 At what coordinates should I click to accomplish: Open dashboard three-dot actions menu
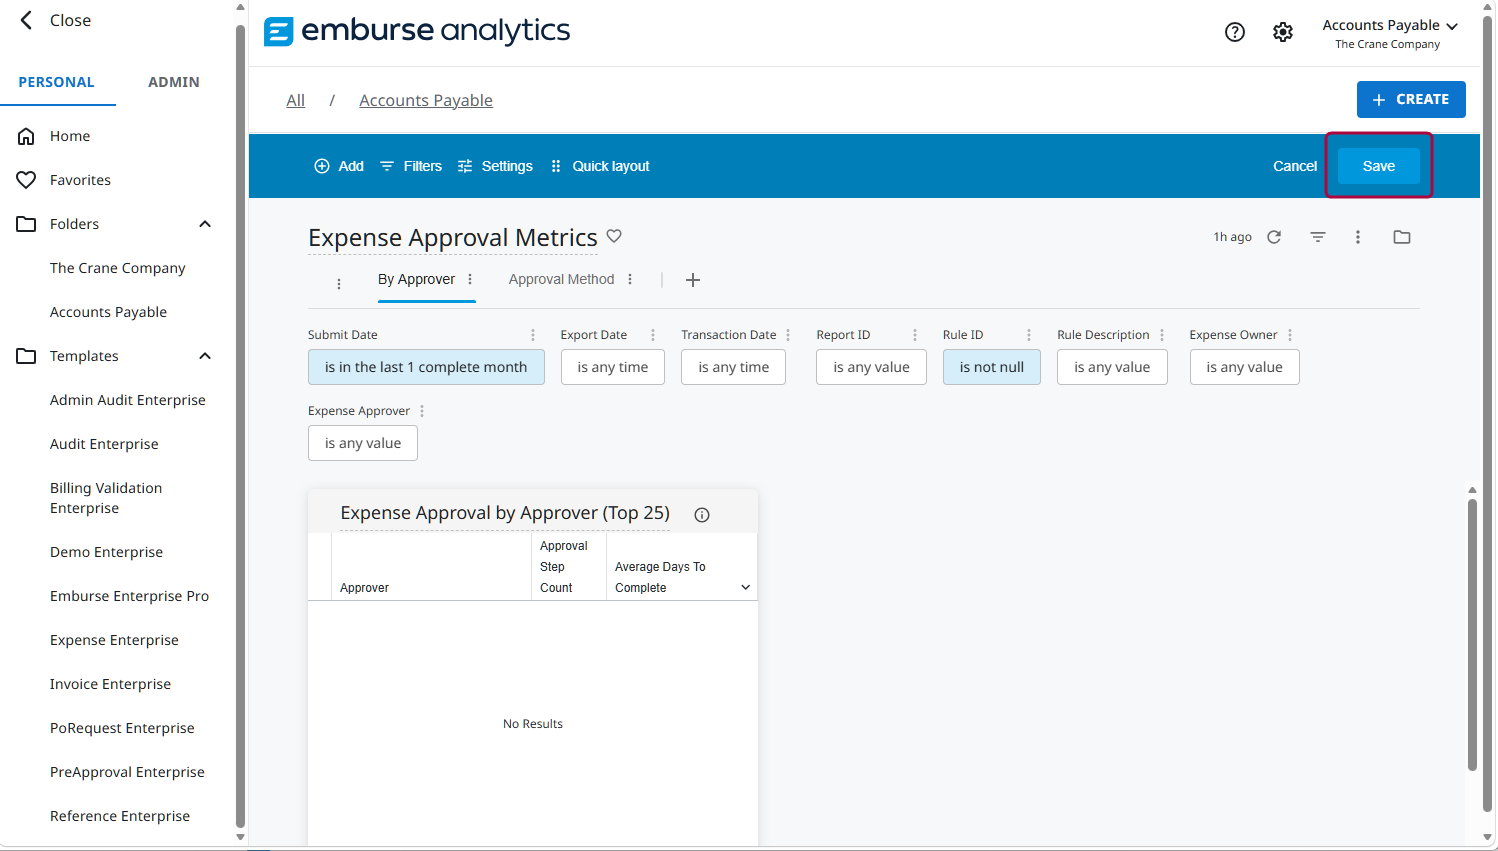coord(1358,237)
